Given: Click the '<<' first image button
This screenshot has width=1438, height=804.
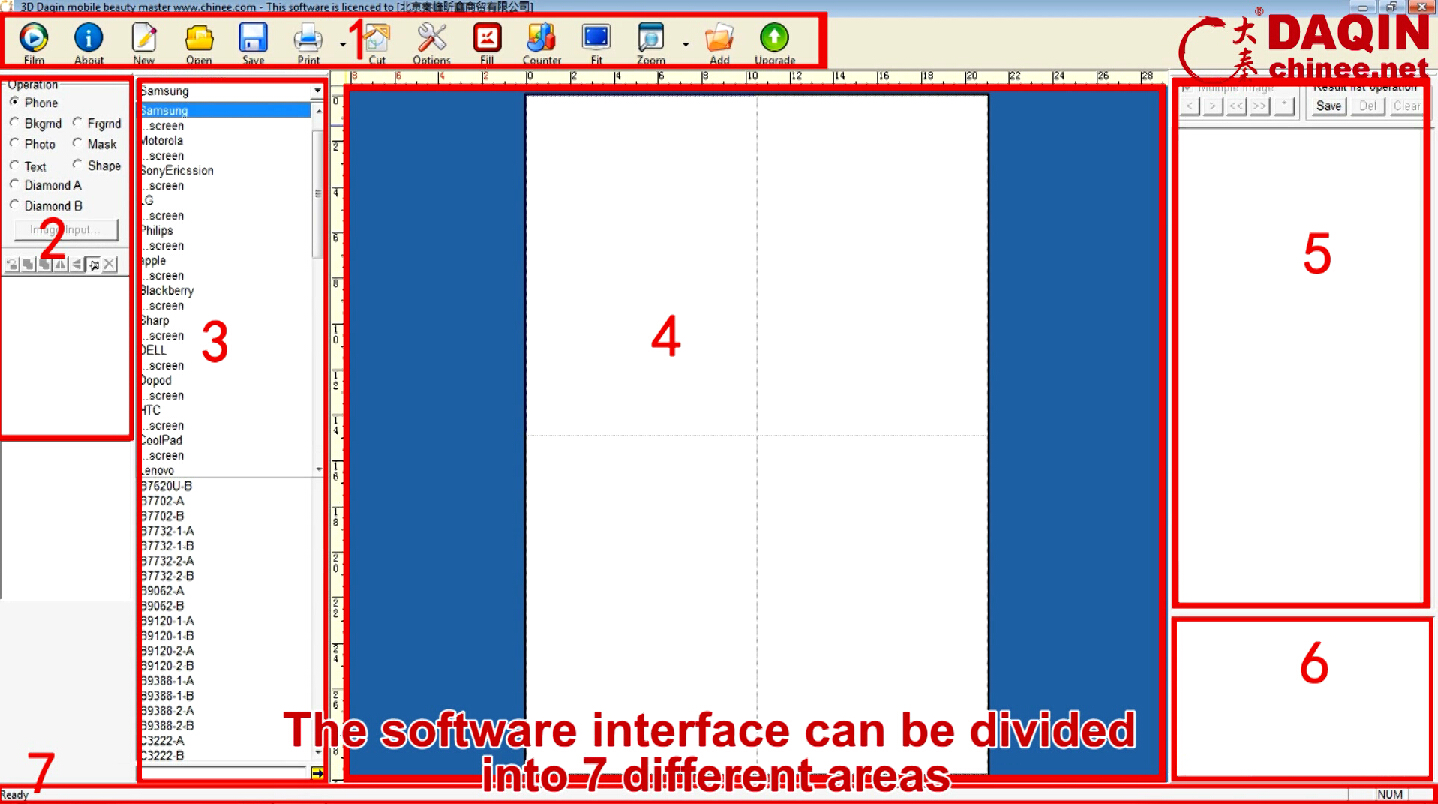Looking at the screenshot, I should point(1237,106).
